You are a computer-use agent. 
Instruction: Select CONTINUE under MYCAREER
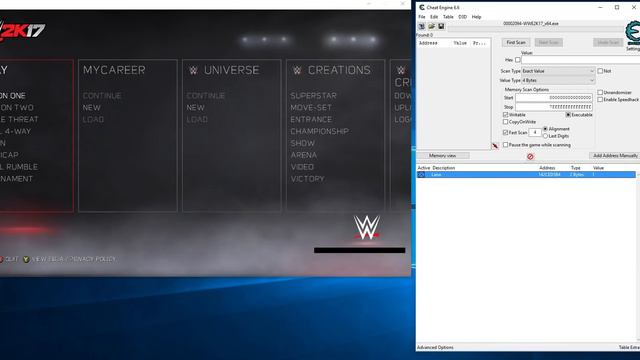[102, 96]
